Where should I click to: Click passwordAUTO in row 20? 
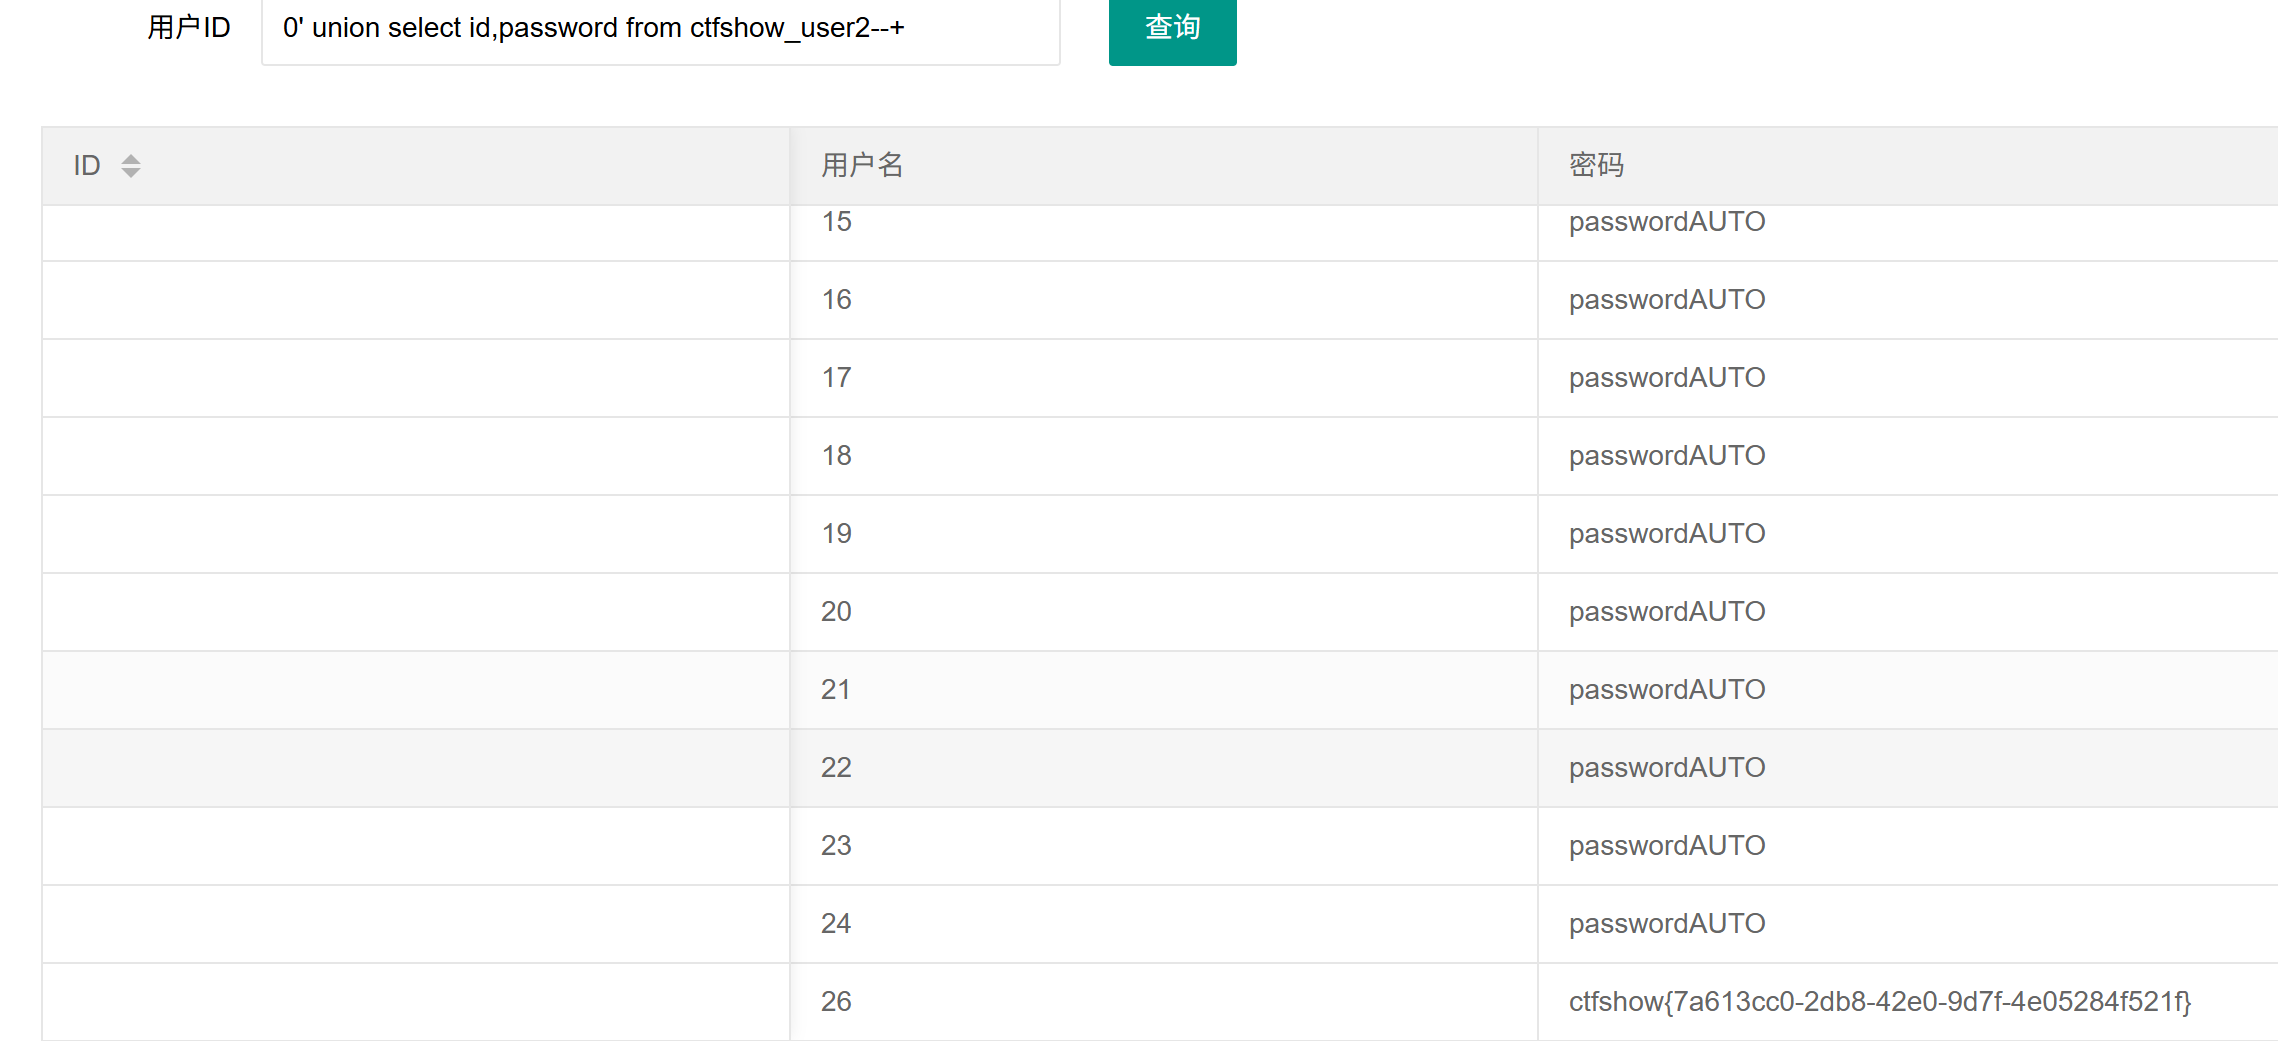(x=1667, y=612)
